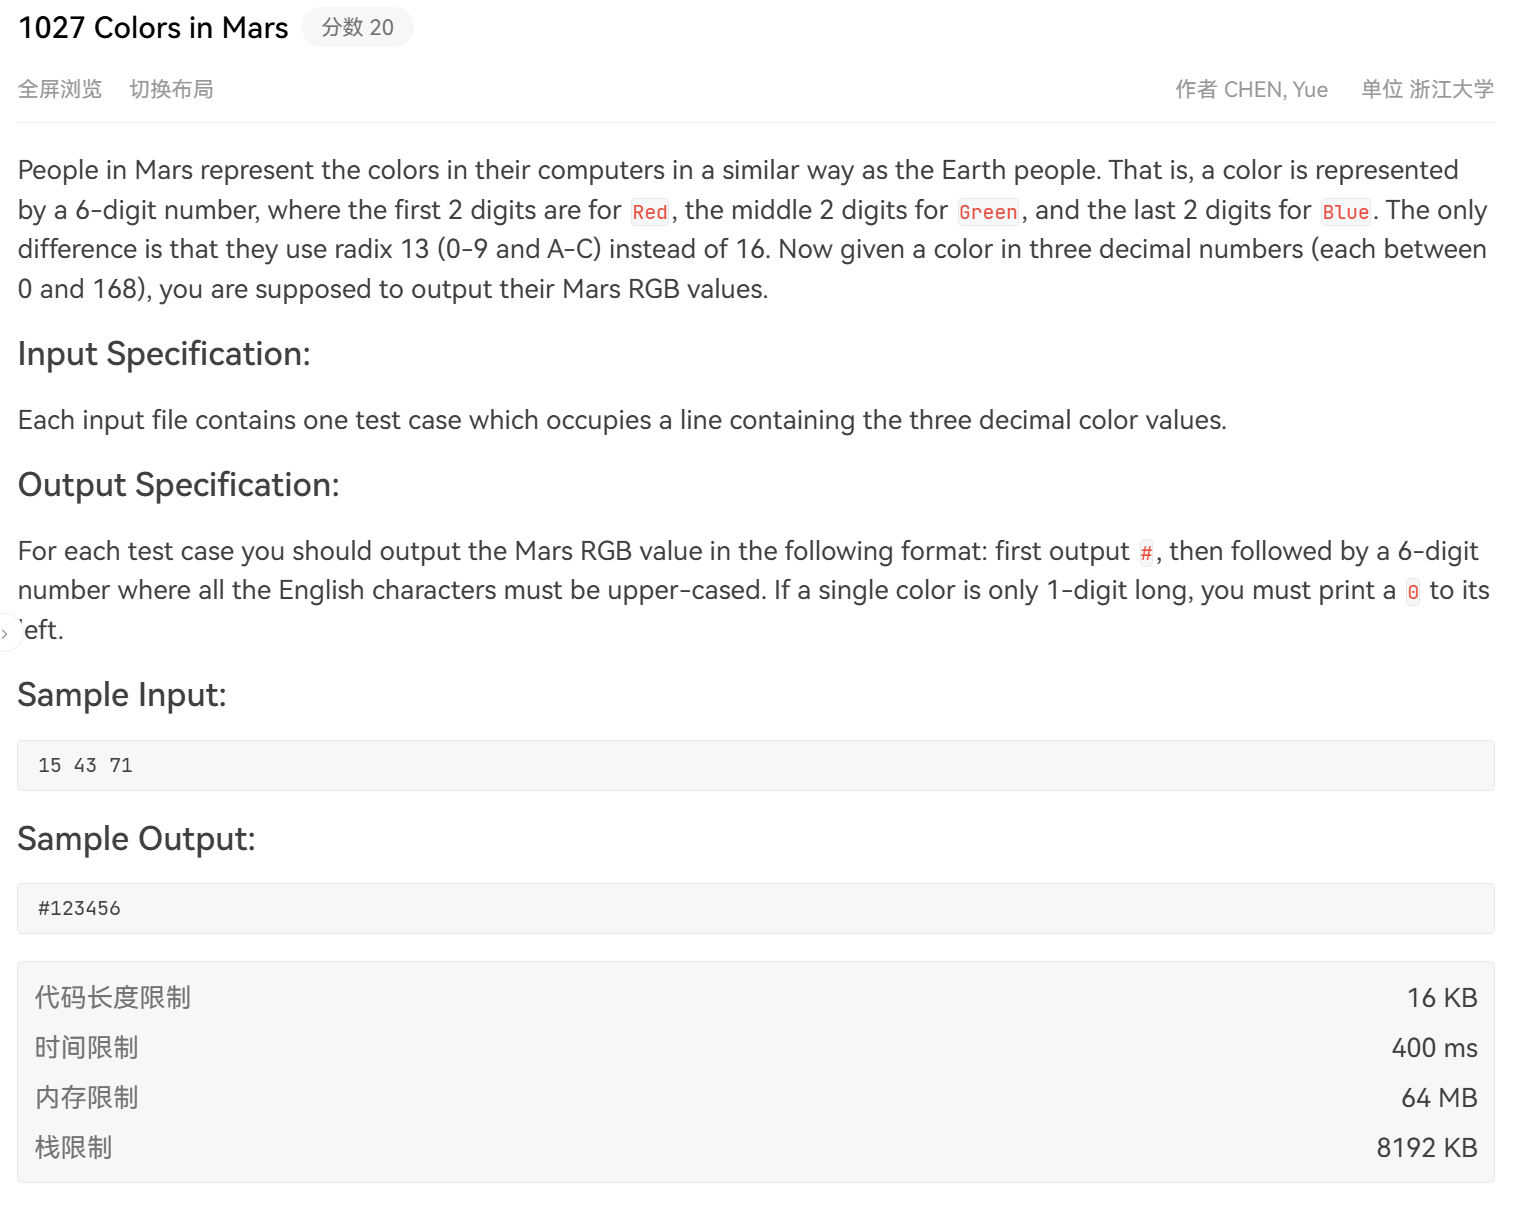
Task: Click the Output Specification heading
Action: click(x=179, y=485)
